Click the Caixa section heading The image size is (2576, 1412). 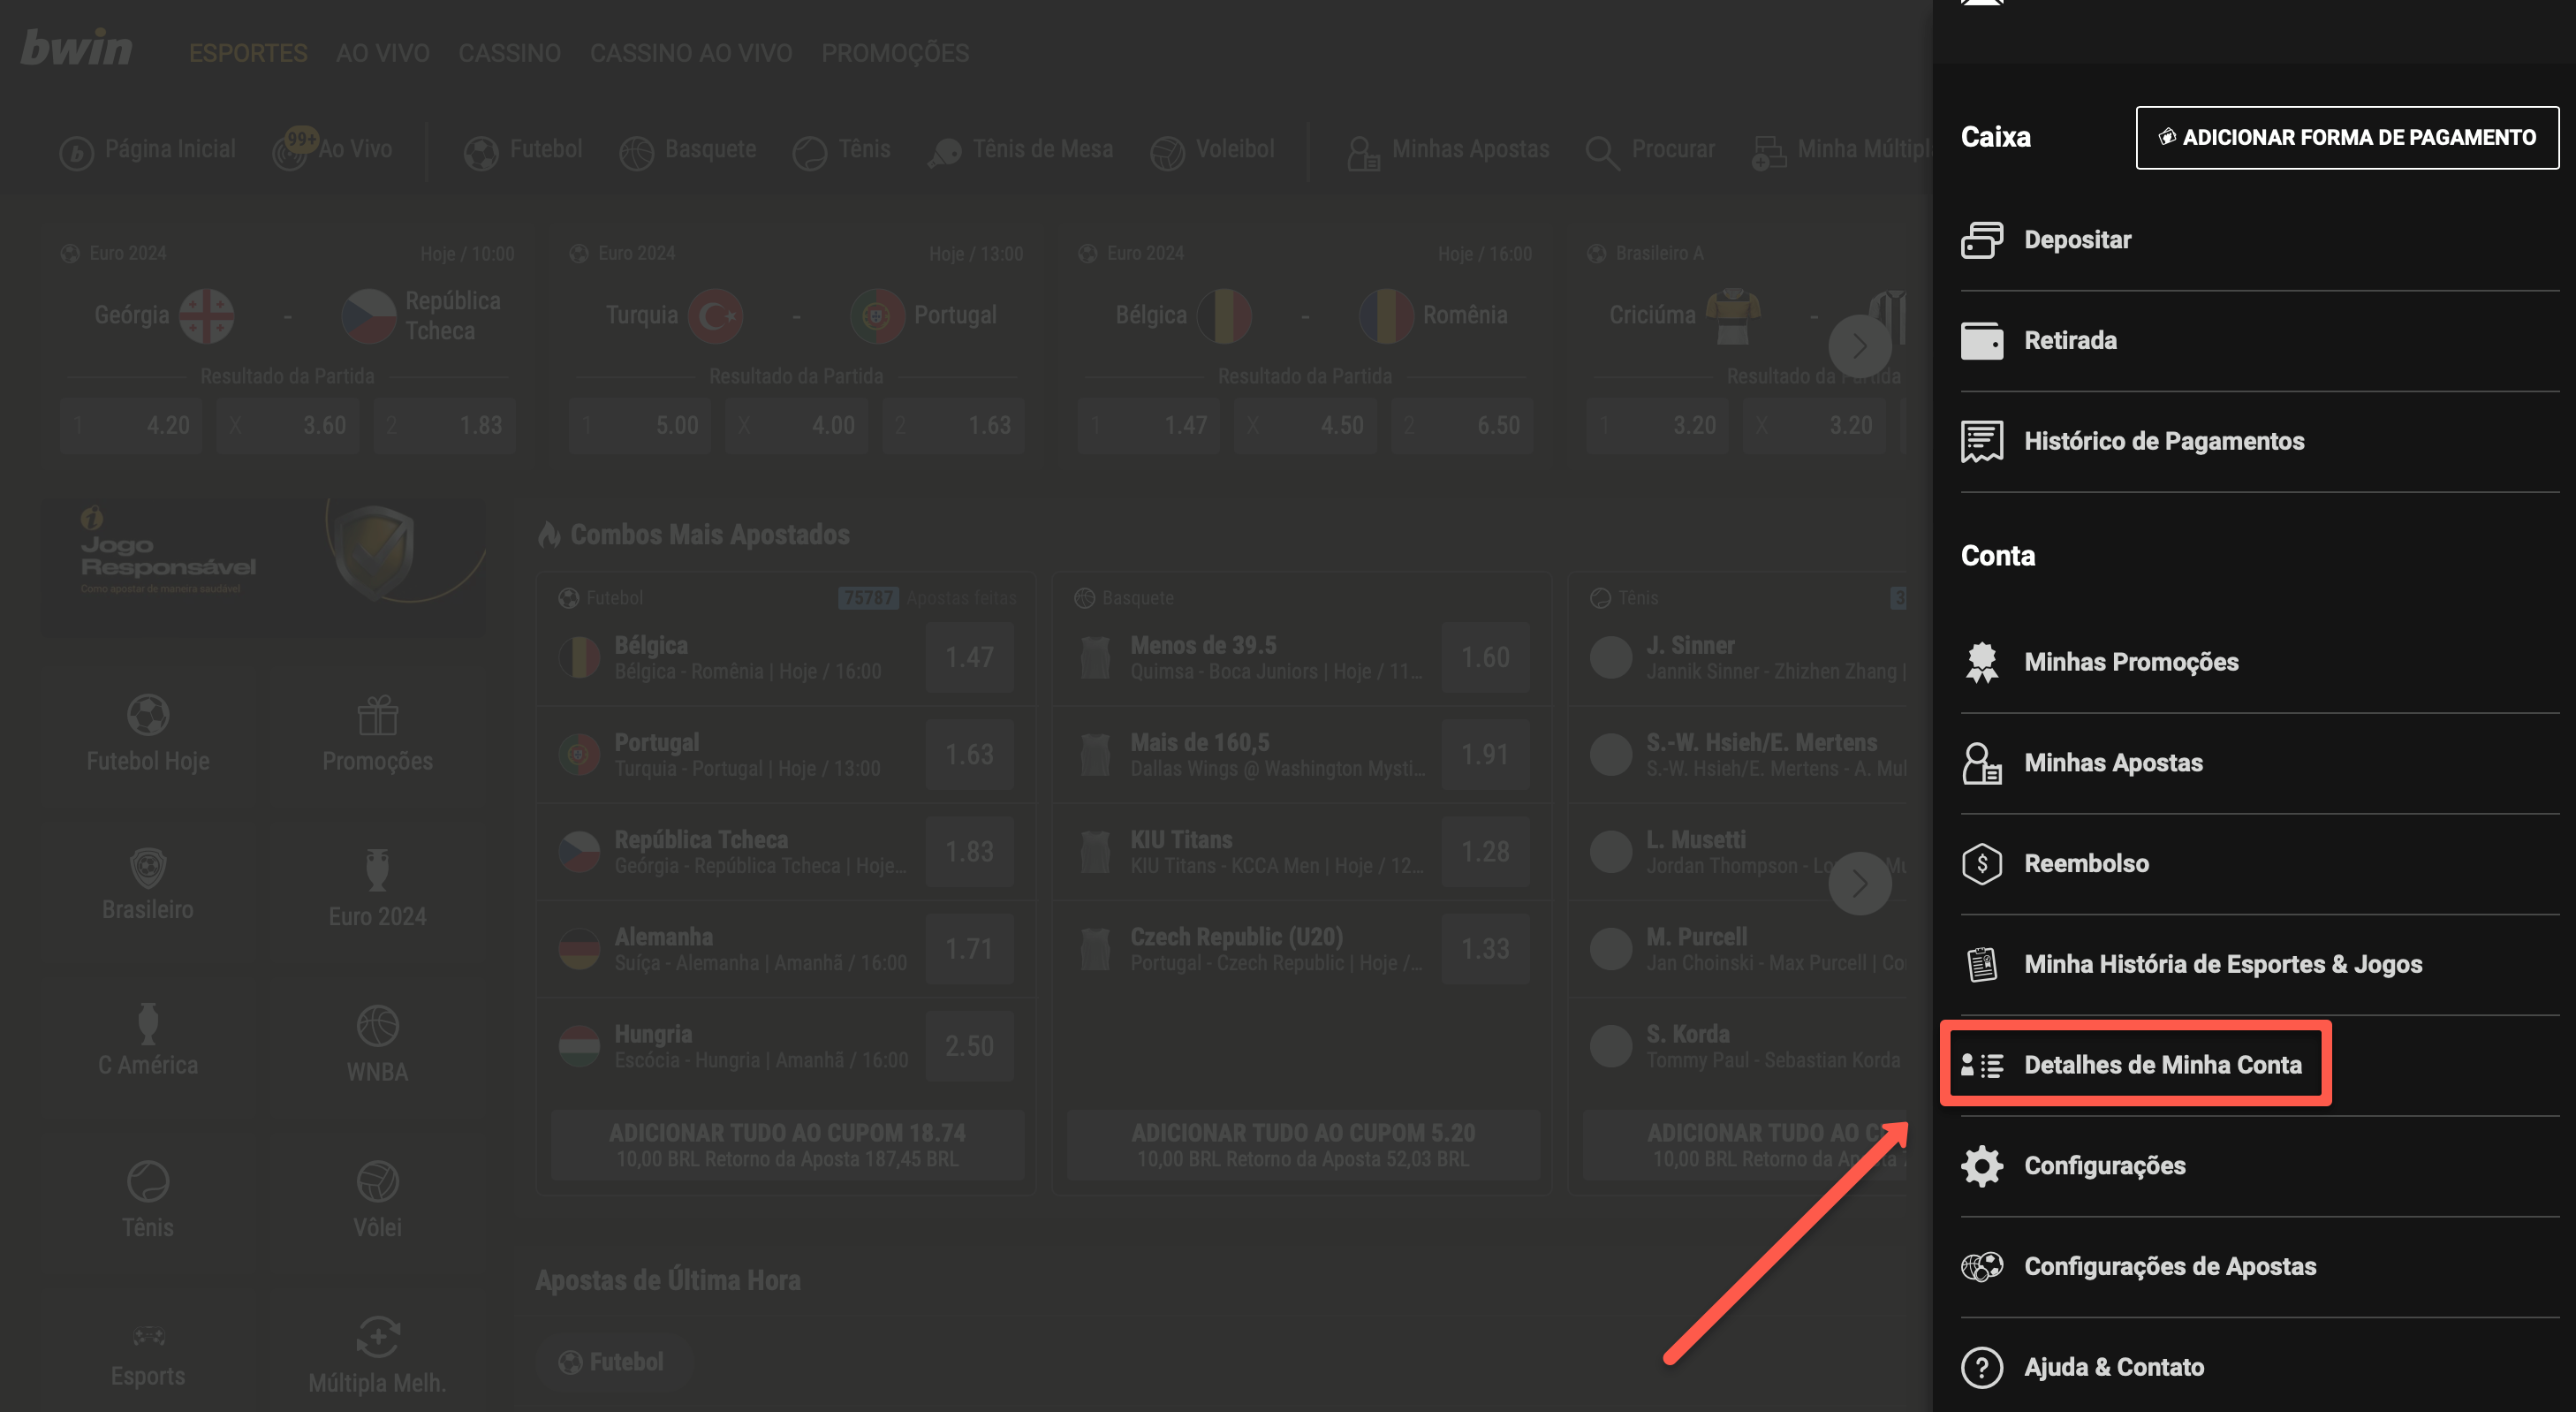click(1995, 137)
